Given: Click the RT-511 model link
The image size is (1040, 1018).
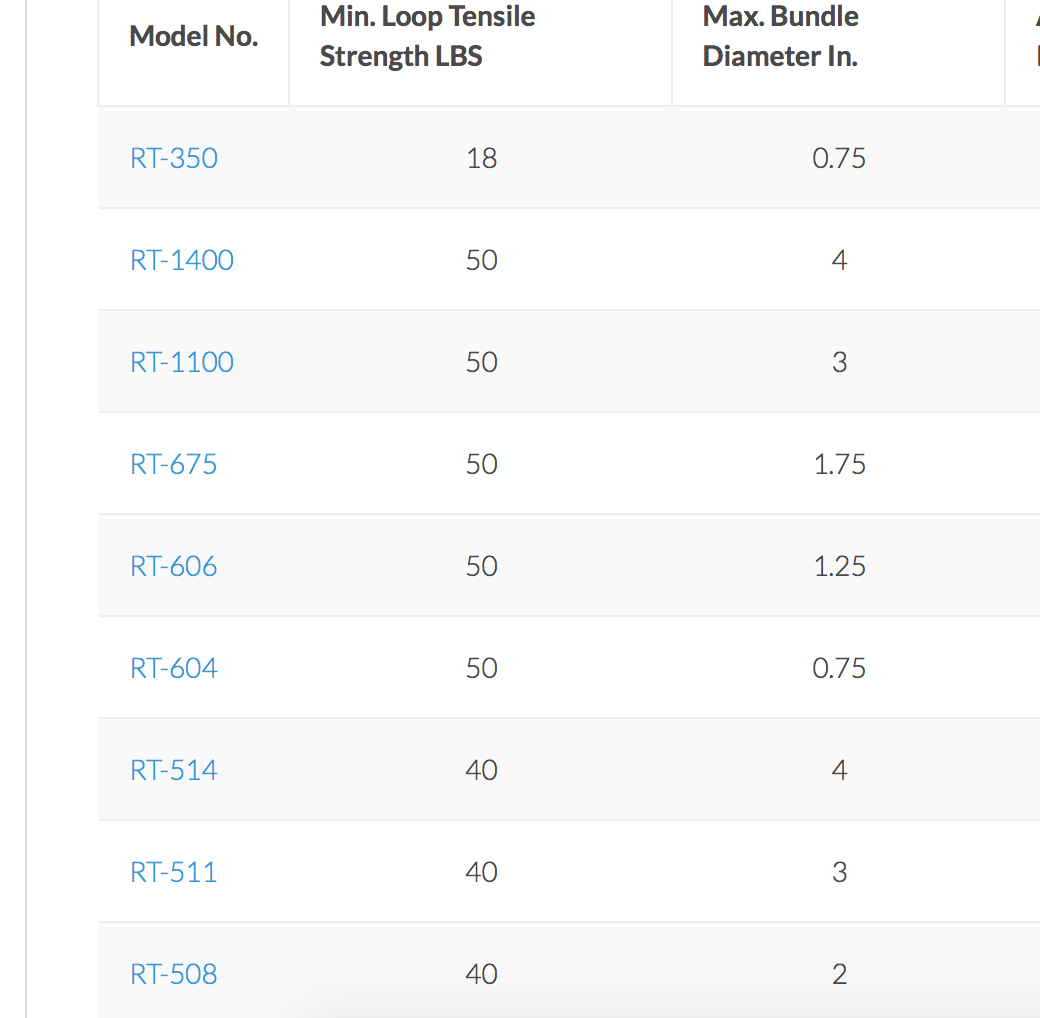Looking at the screenshot, I should (174, 872).
